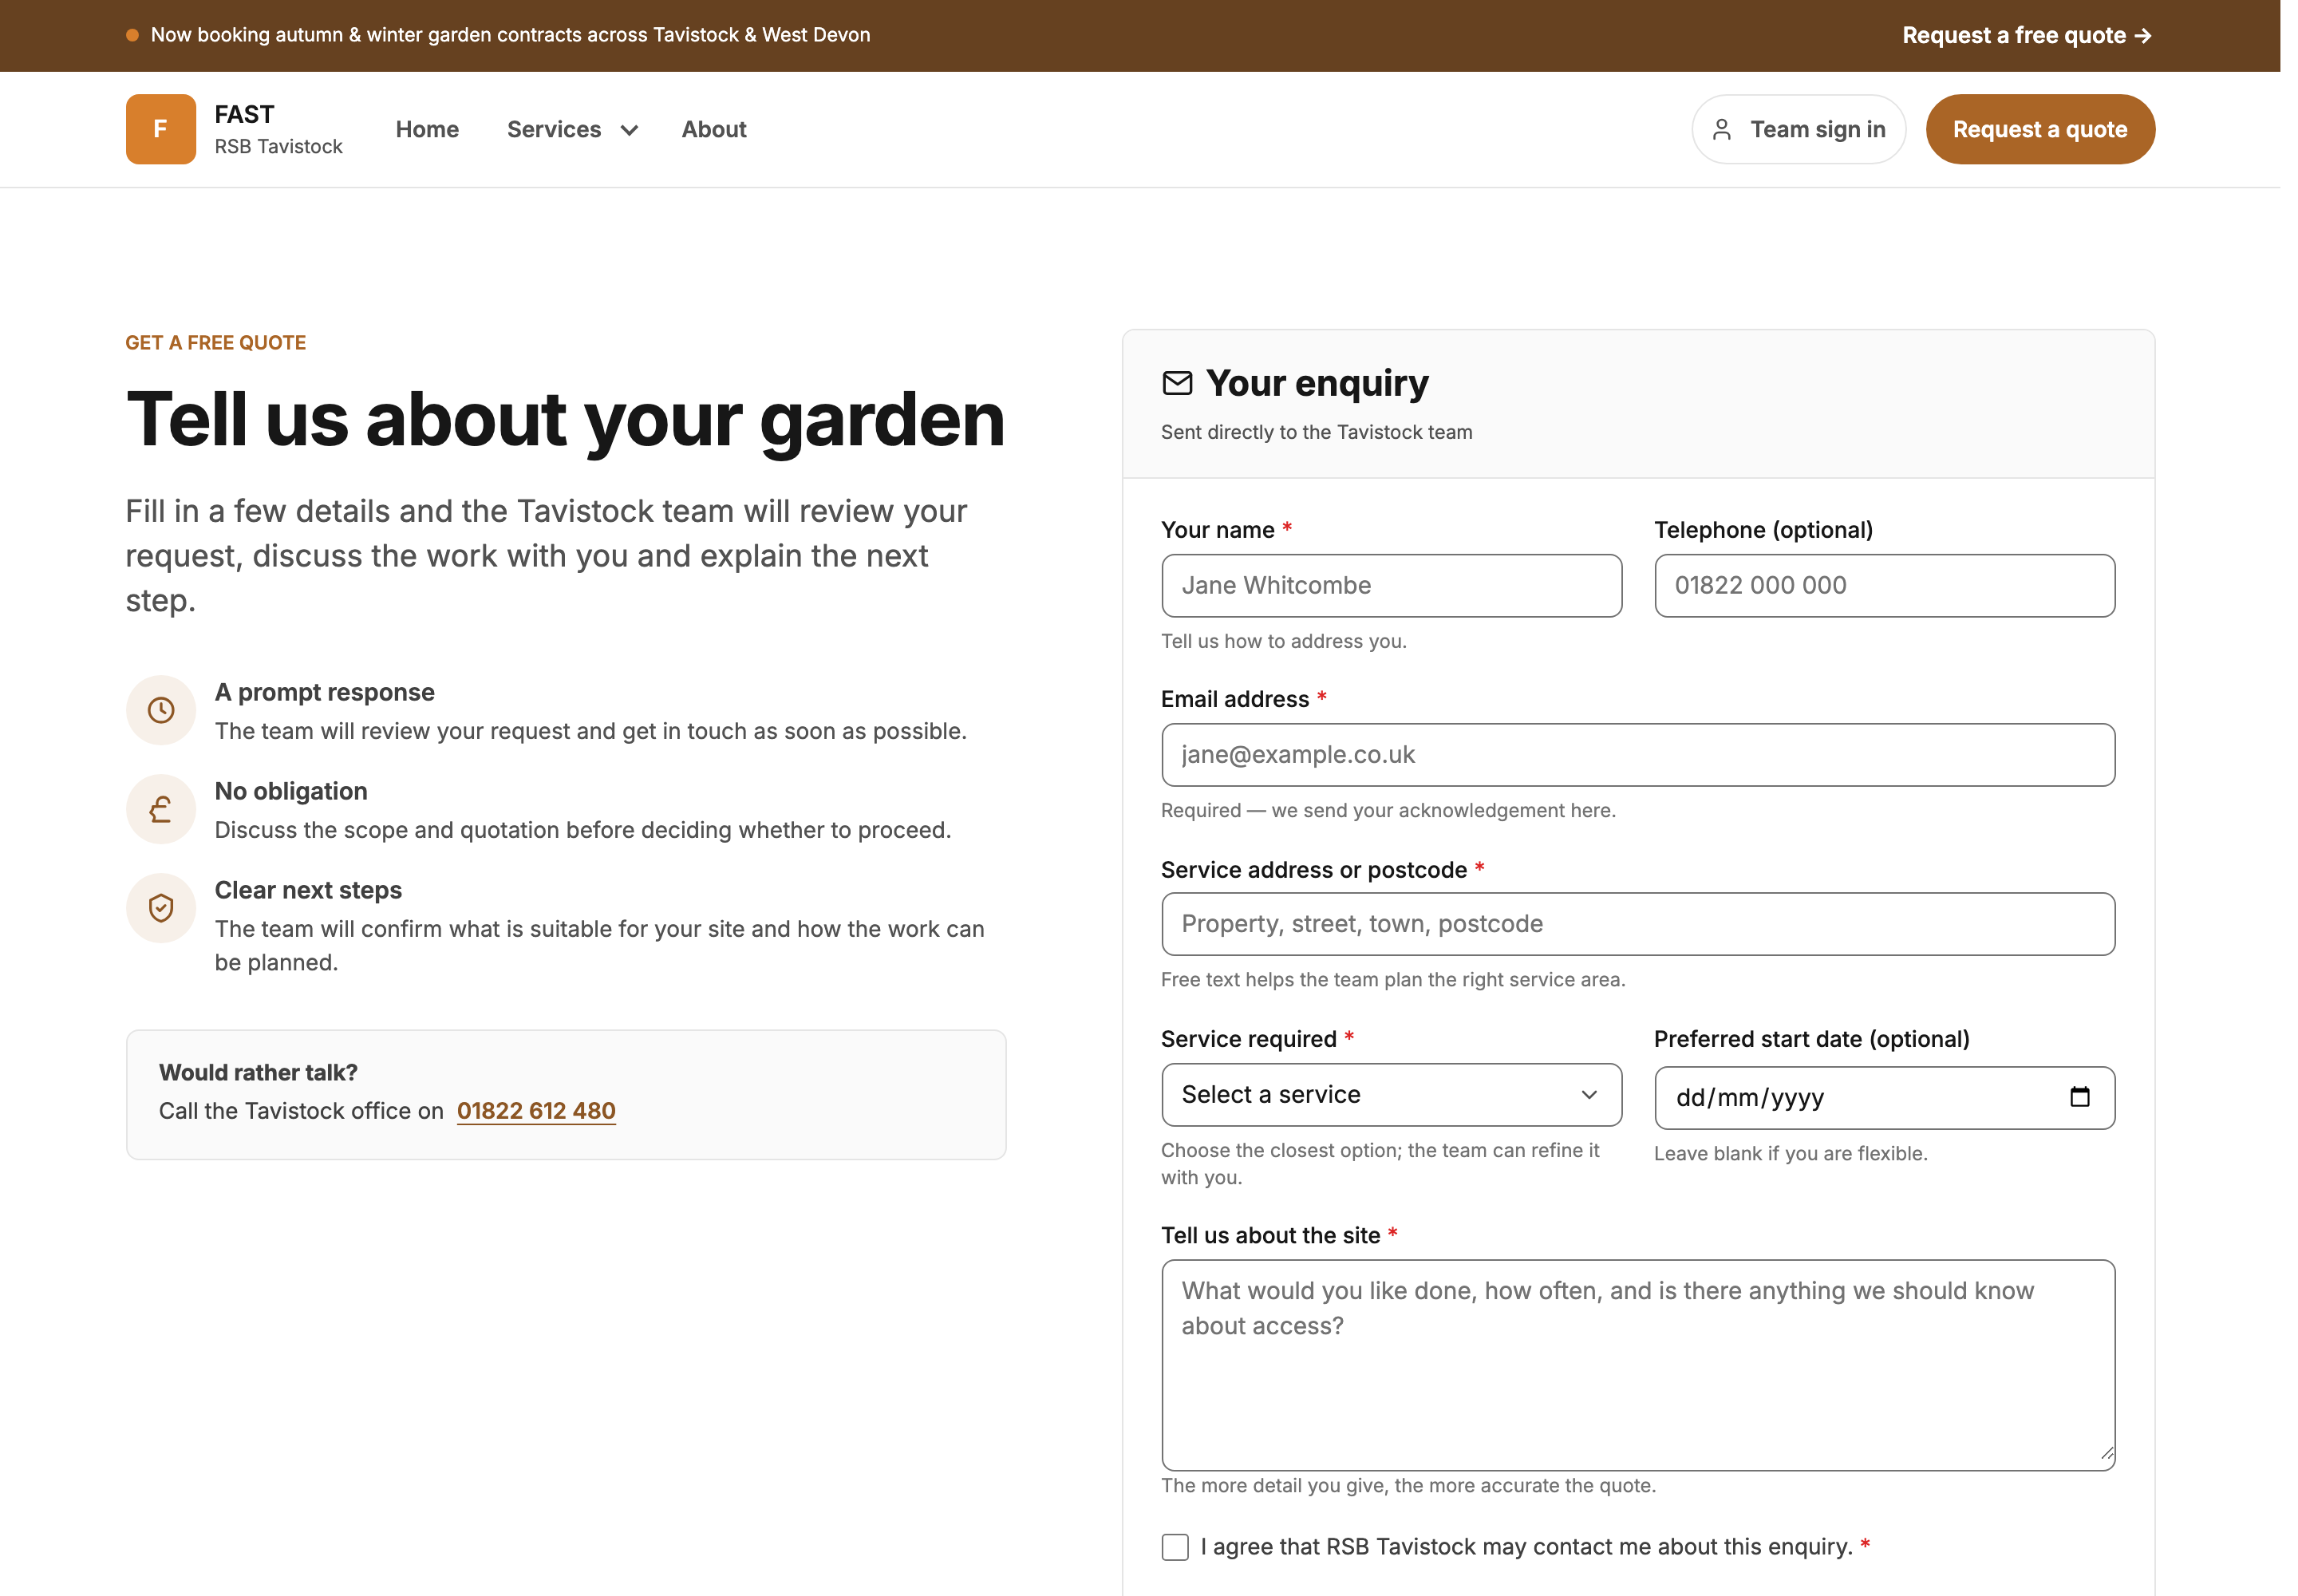Call the phone number link 01822 612 480
The image size is (2298, 1596).
536,1111
